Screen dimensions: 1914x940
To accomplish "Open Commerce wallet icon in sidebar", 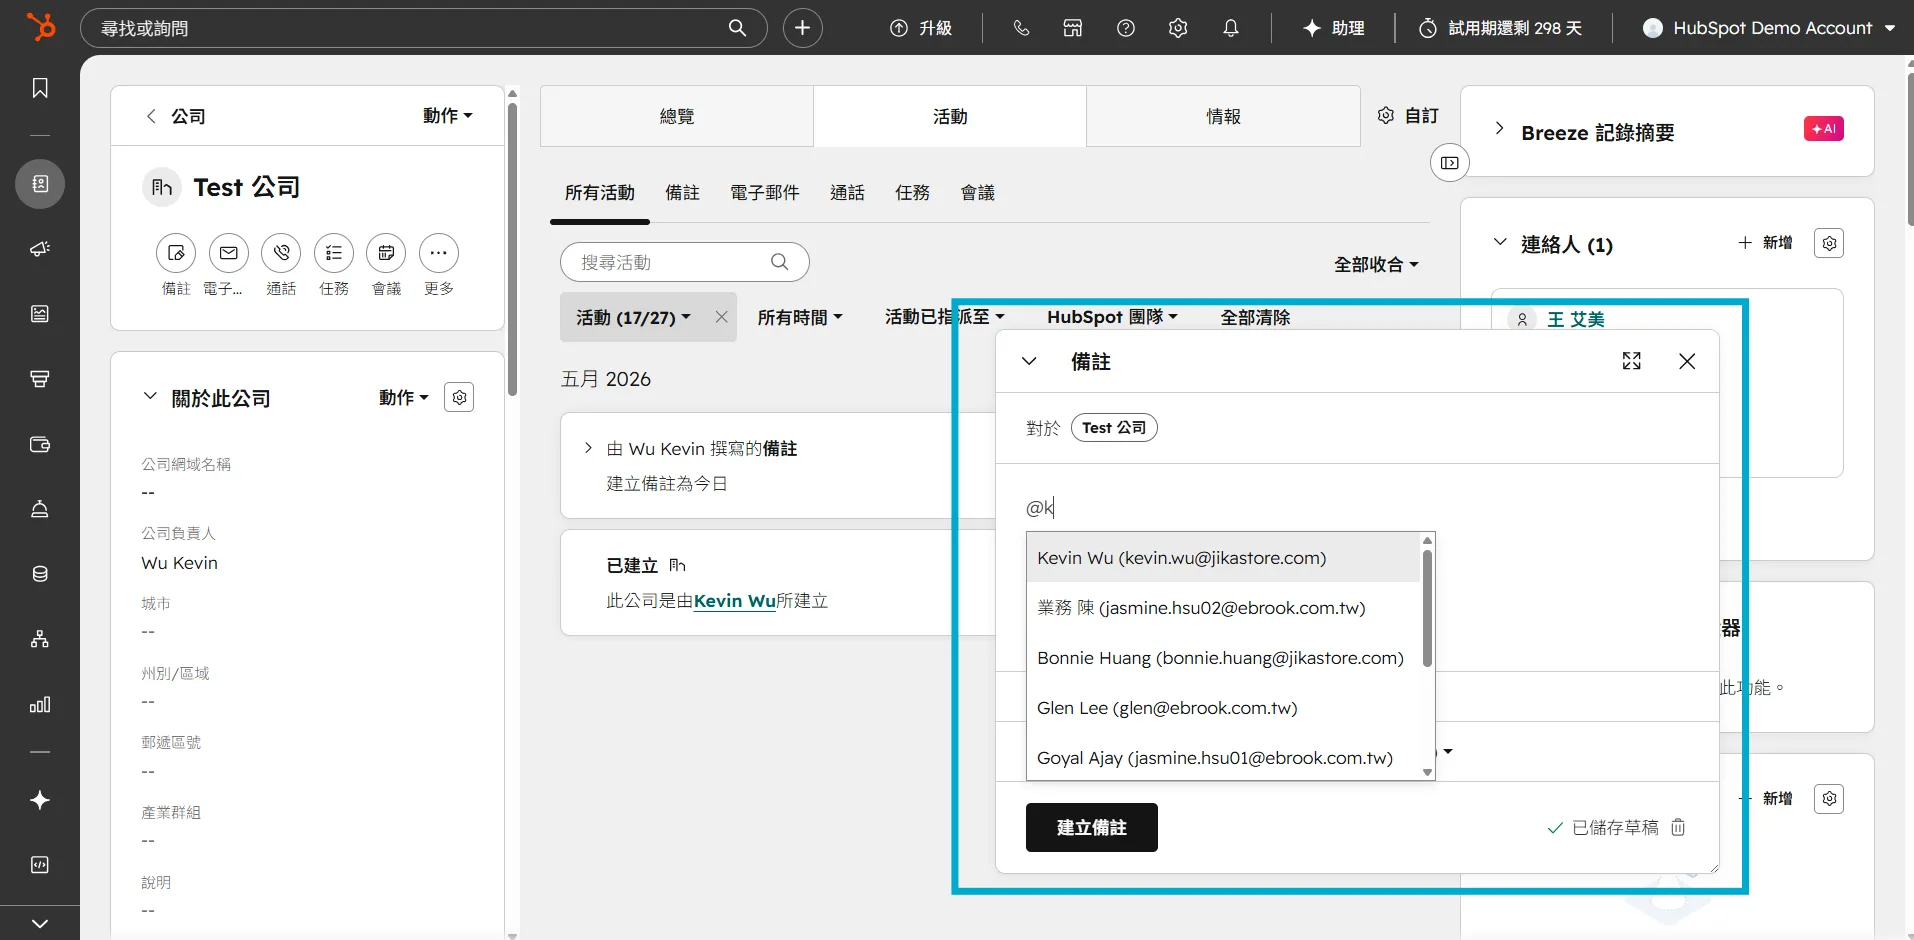I will [x=40, y=444].
